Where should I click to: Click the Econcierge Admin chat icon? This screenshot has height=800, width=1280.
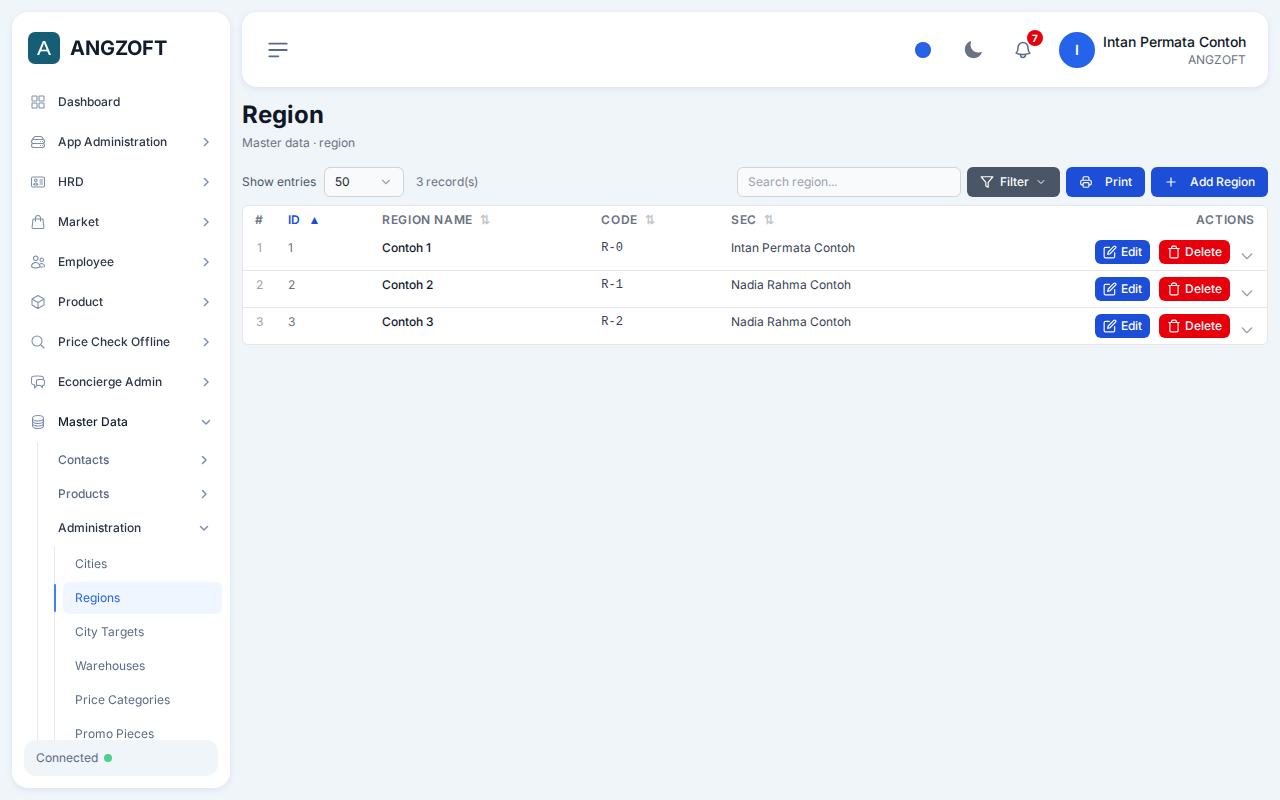click(x=38, y=382)
